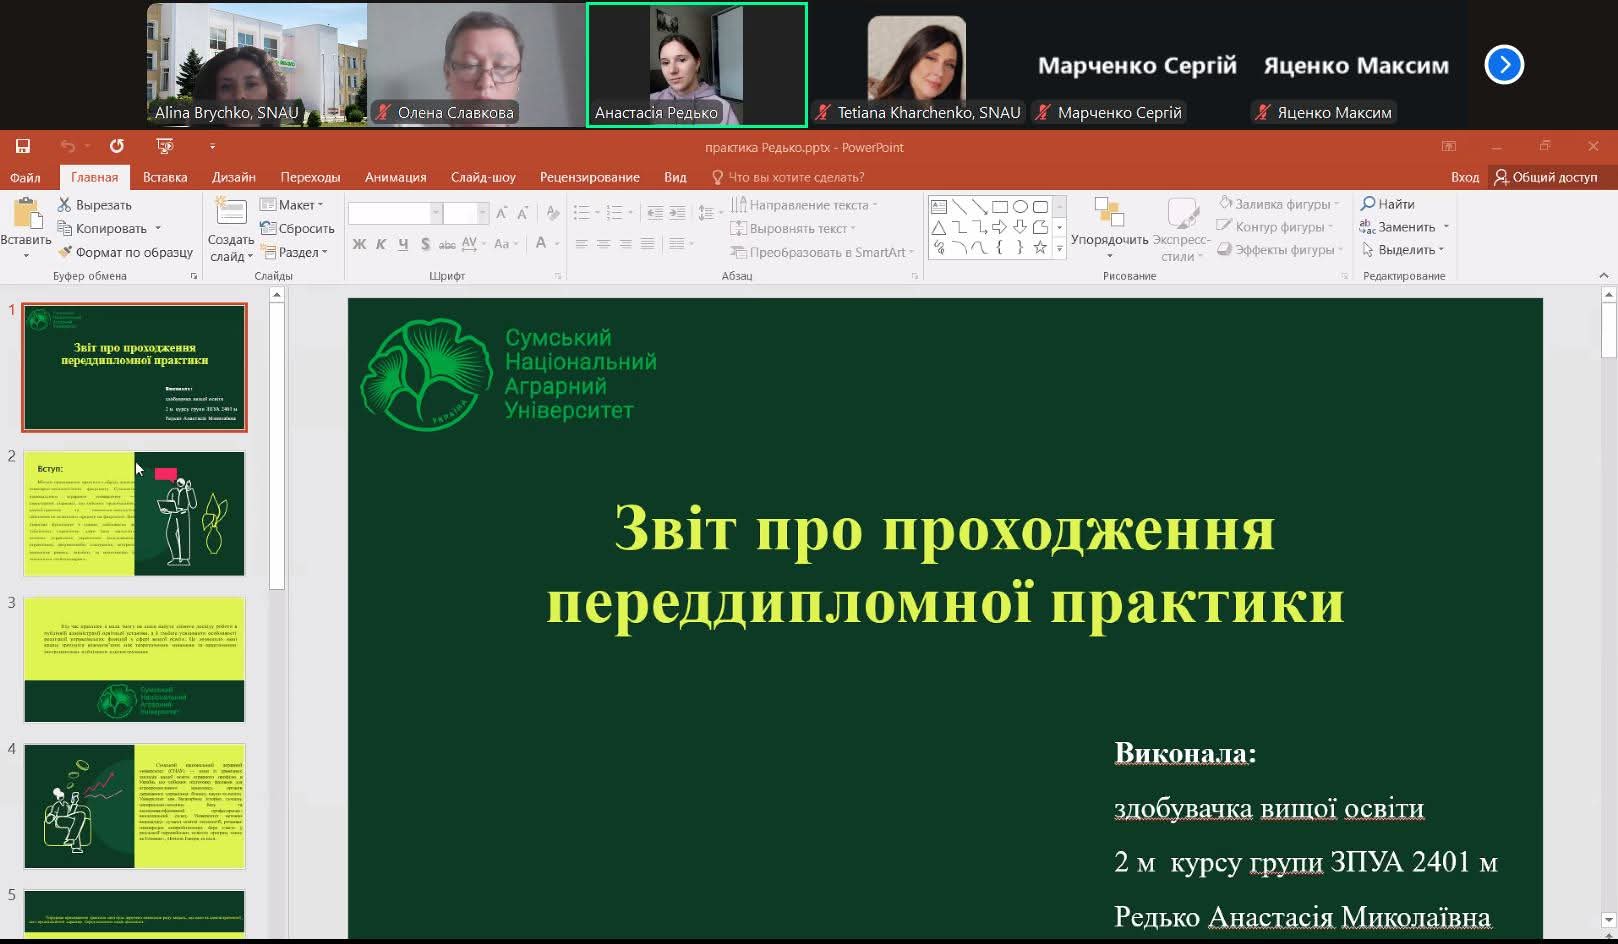
Task: Switch to the Design (Дизайн) tab
Action: [x=234, y=177]
